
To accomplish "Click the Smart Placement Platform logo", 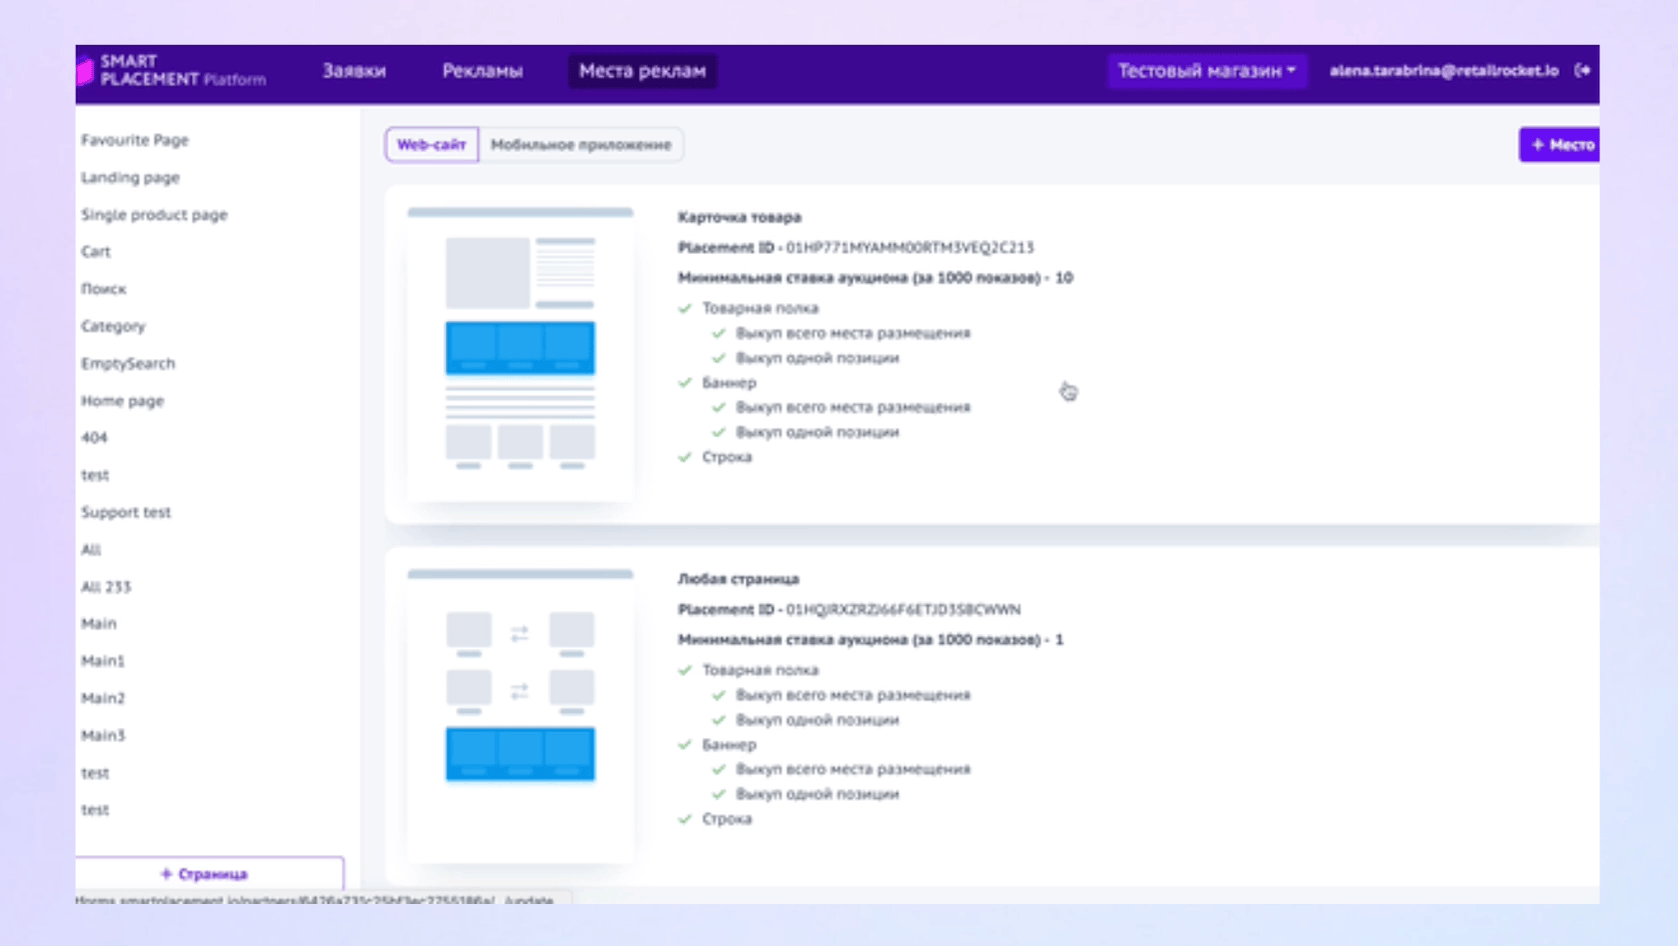I will point(172,71).
